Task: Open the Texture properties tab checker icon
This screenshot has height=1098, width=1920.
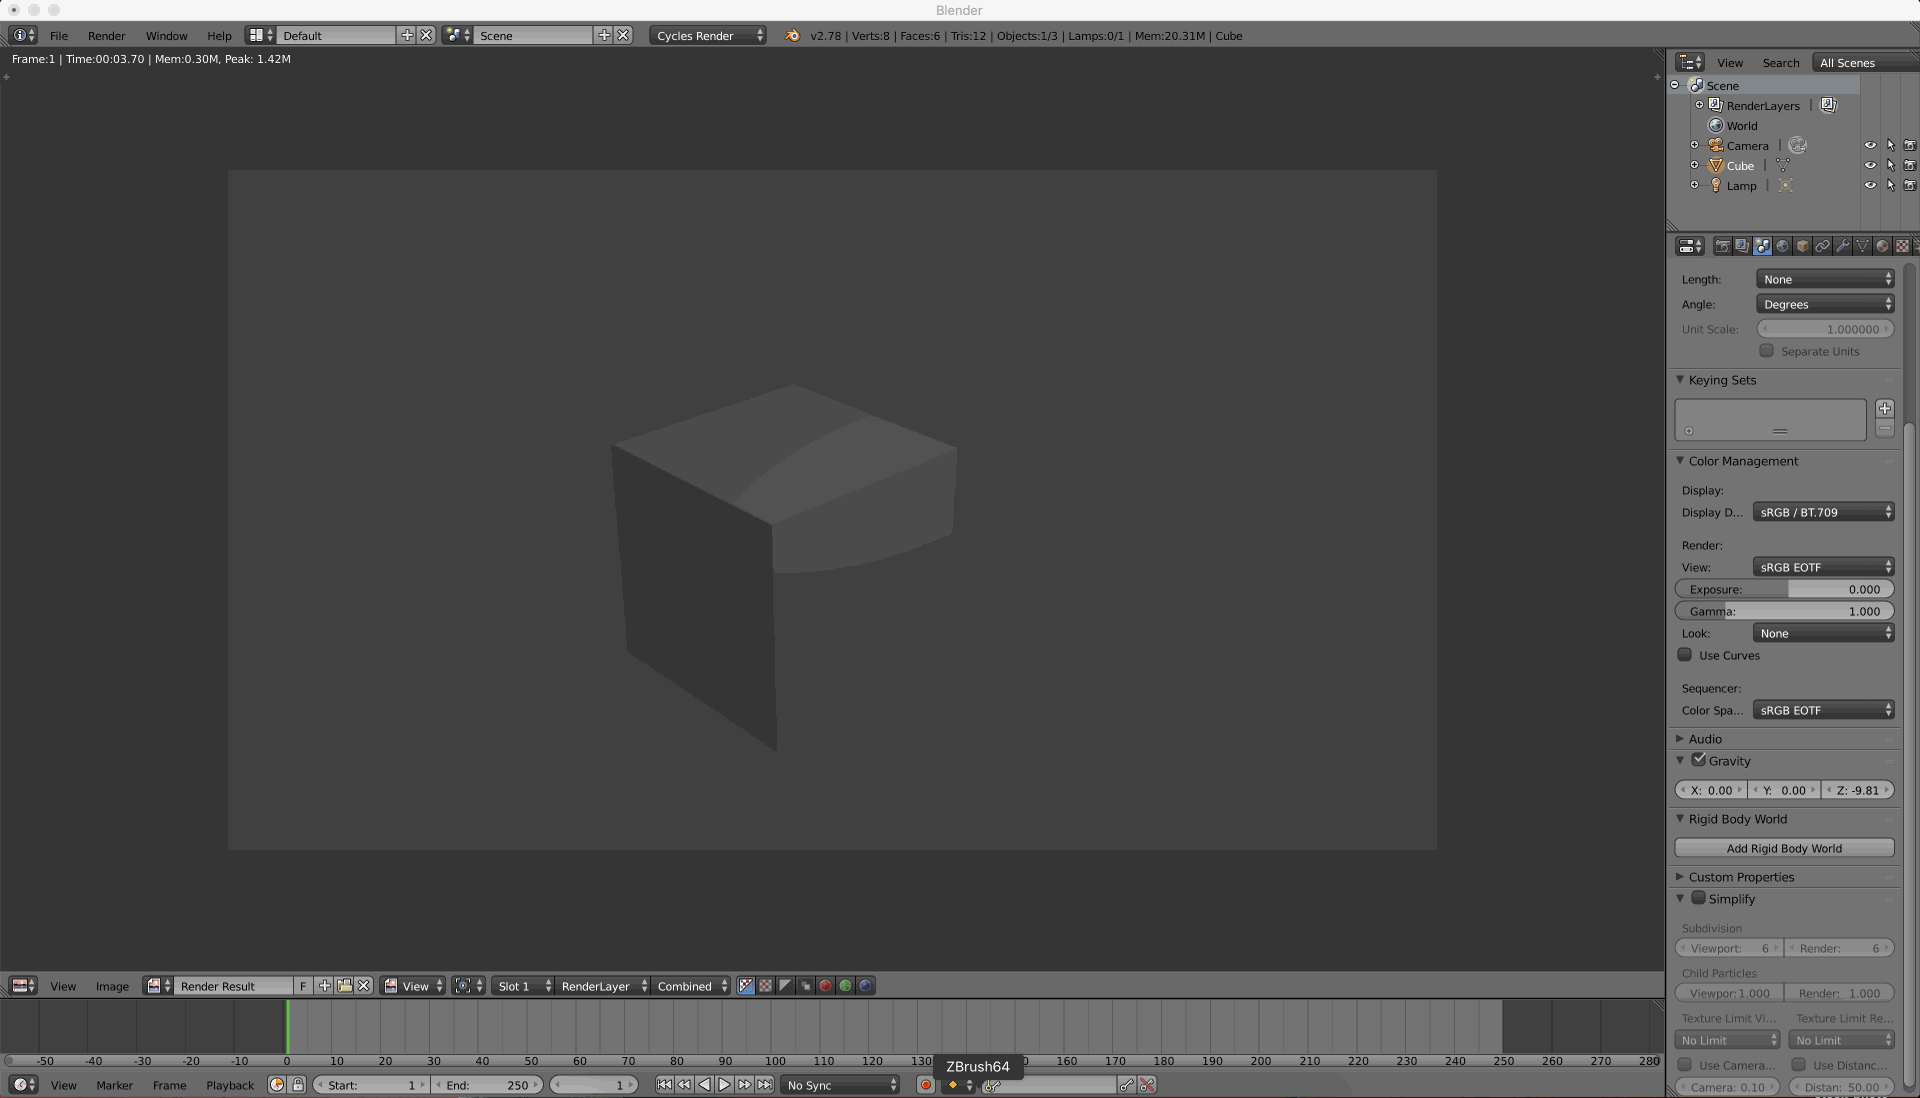Action: click(1902, 246)
